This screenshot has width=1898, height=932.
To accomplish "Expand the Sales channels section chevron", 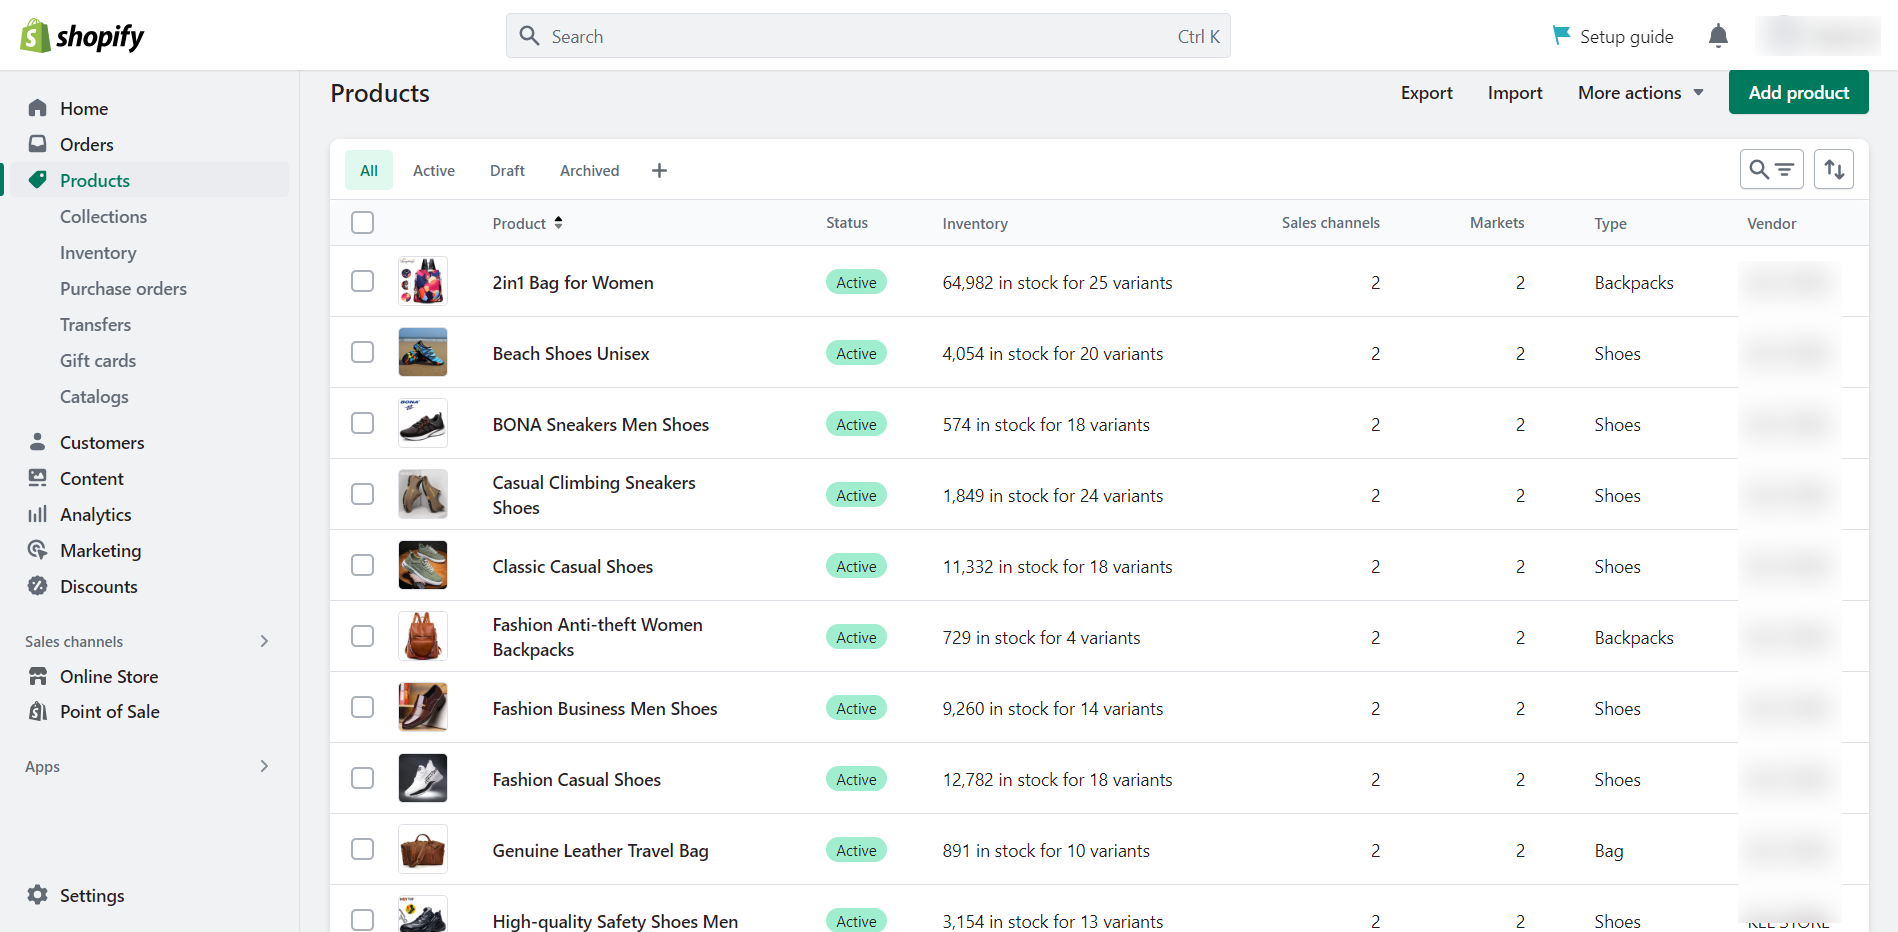I will (264, 641).
